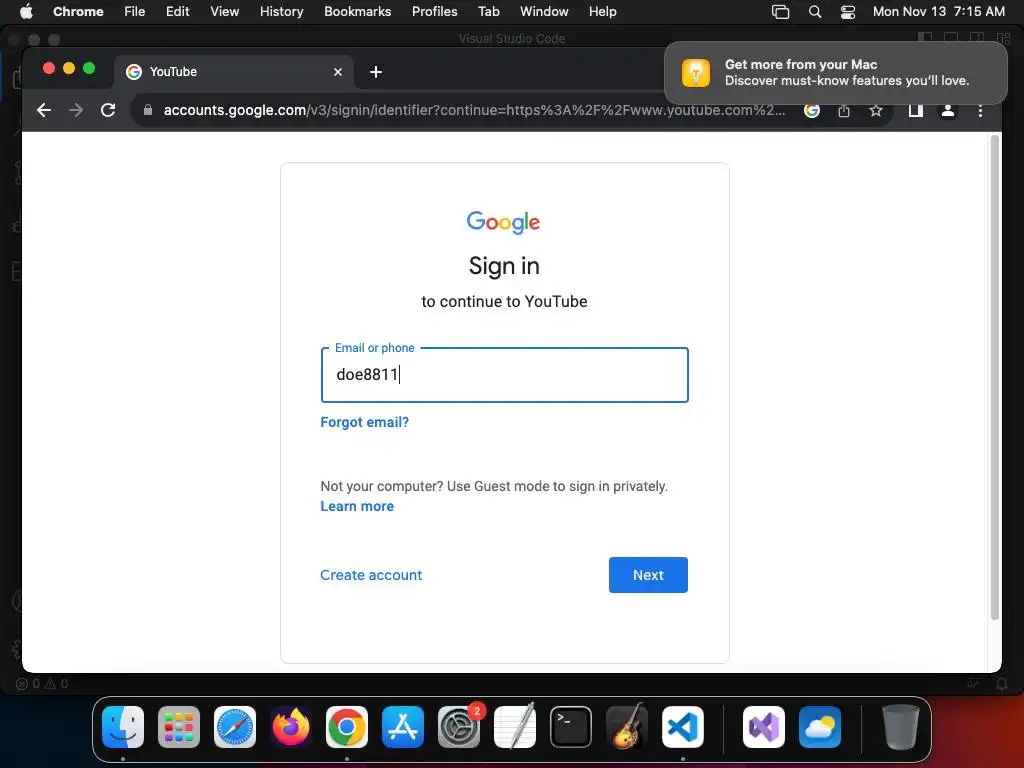Viewport: 1024px width, 768px height.
Task: Open the Profiles menu
Action: [434, 11]
